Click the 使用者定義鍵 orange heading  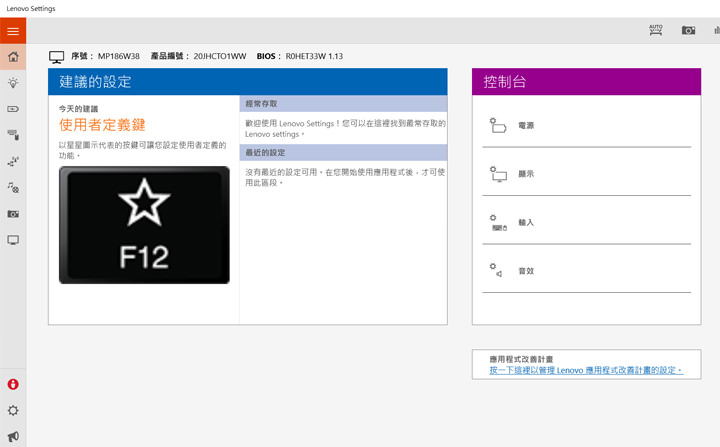pyautogui.click(x=102, y=124)
